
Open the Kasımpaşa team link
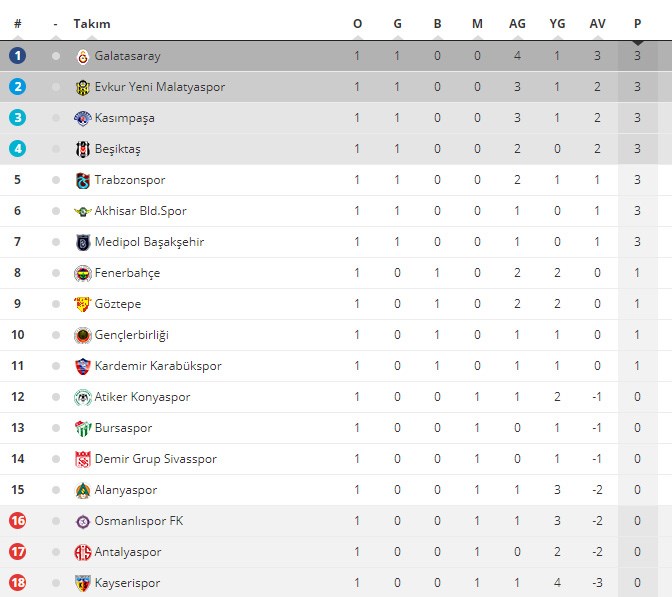(x=124, y=118)
